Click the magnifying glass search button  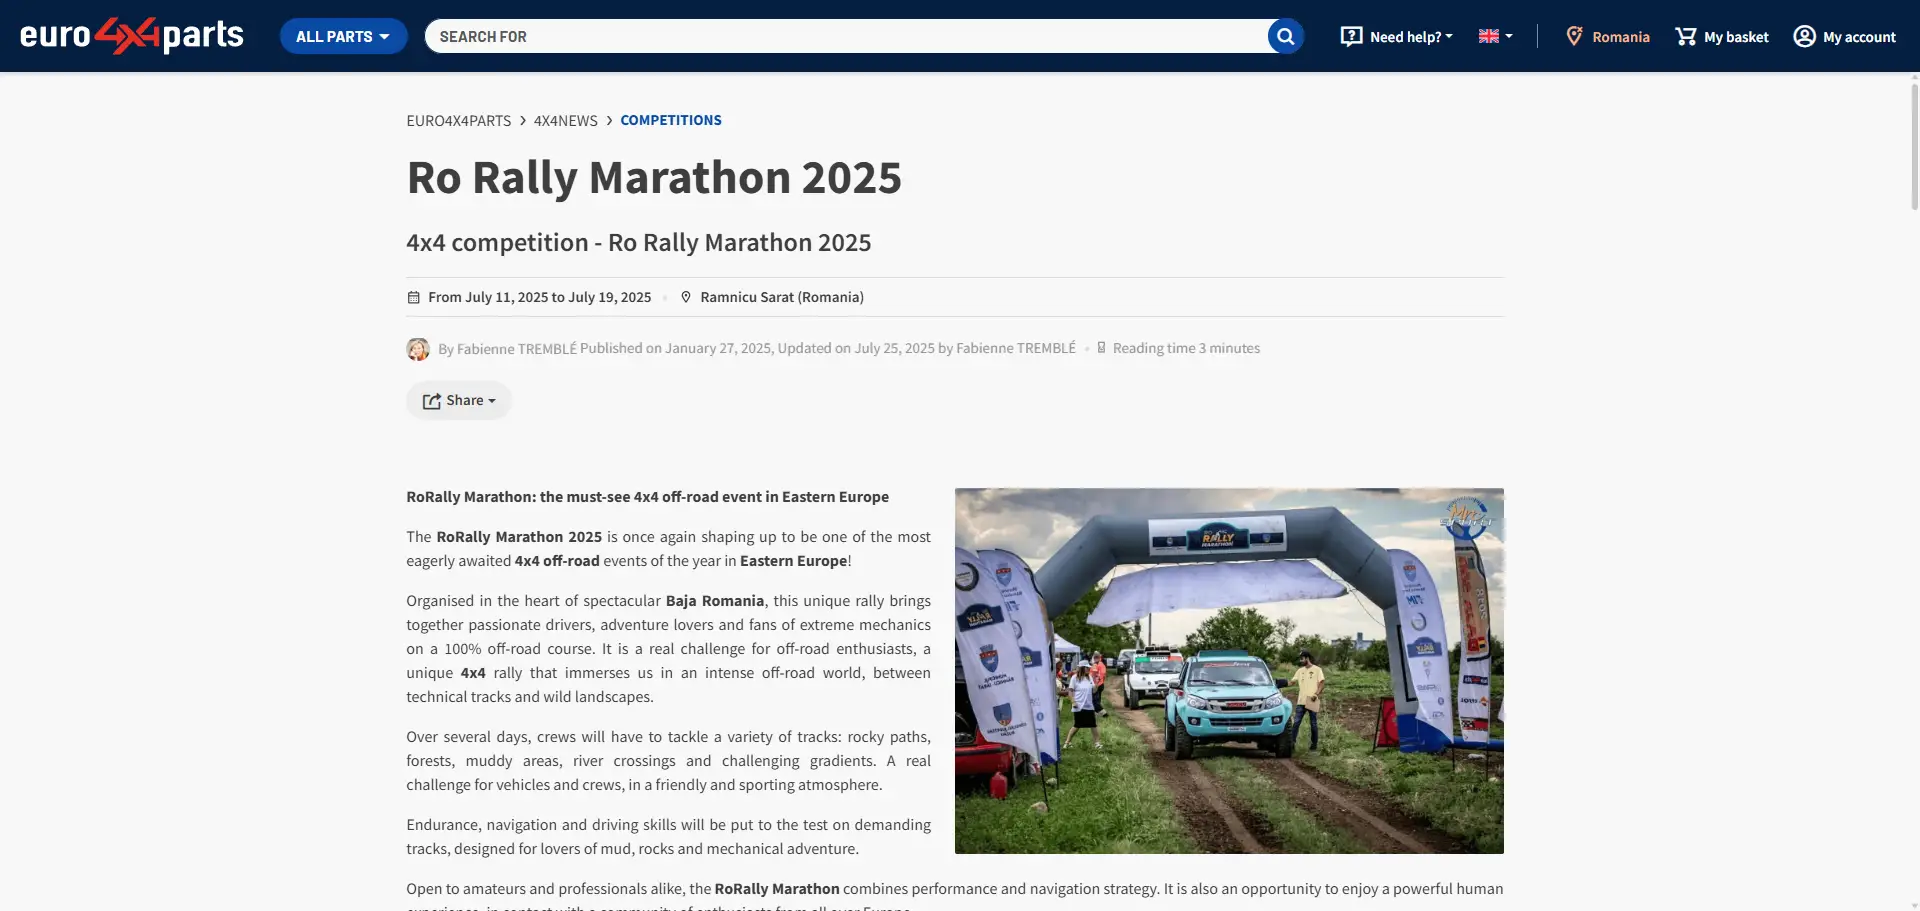1285,36
